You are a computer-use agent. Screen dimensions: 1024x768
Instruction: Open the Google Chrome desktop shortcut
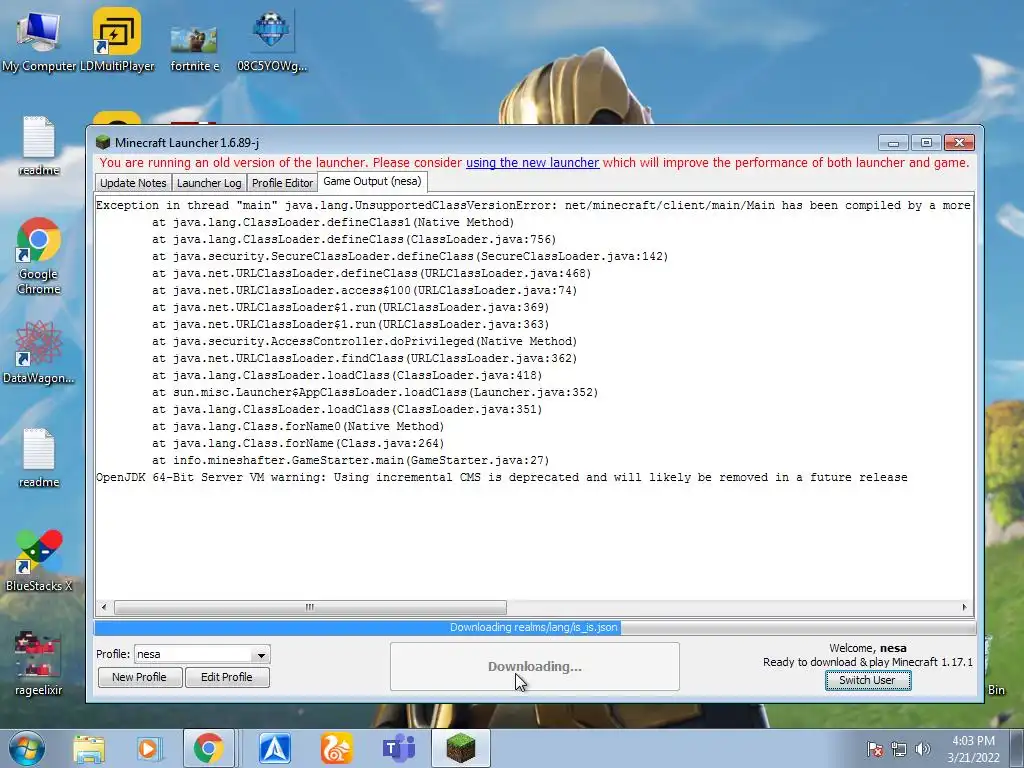click(x=39, y=256)
